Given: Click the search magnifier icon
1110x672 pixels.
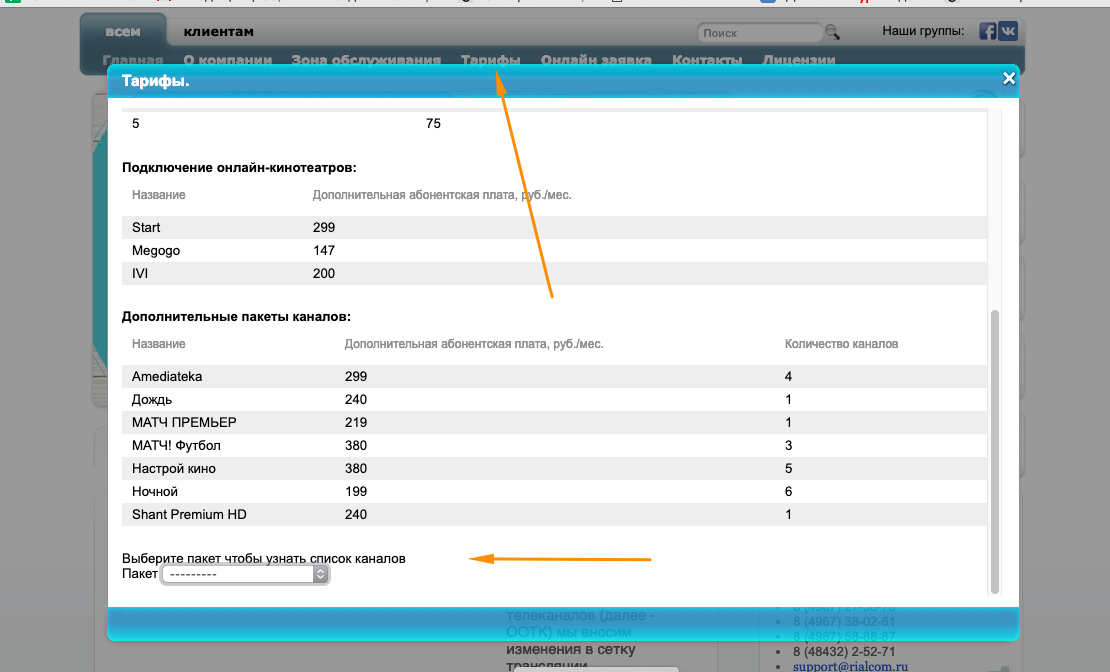Looking at the screenshot, I should point(832,32).
